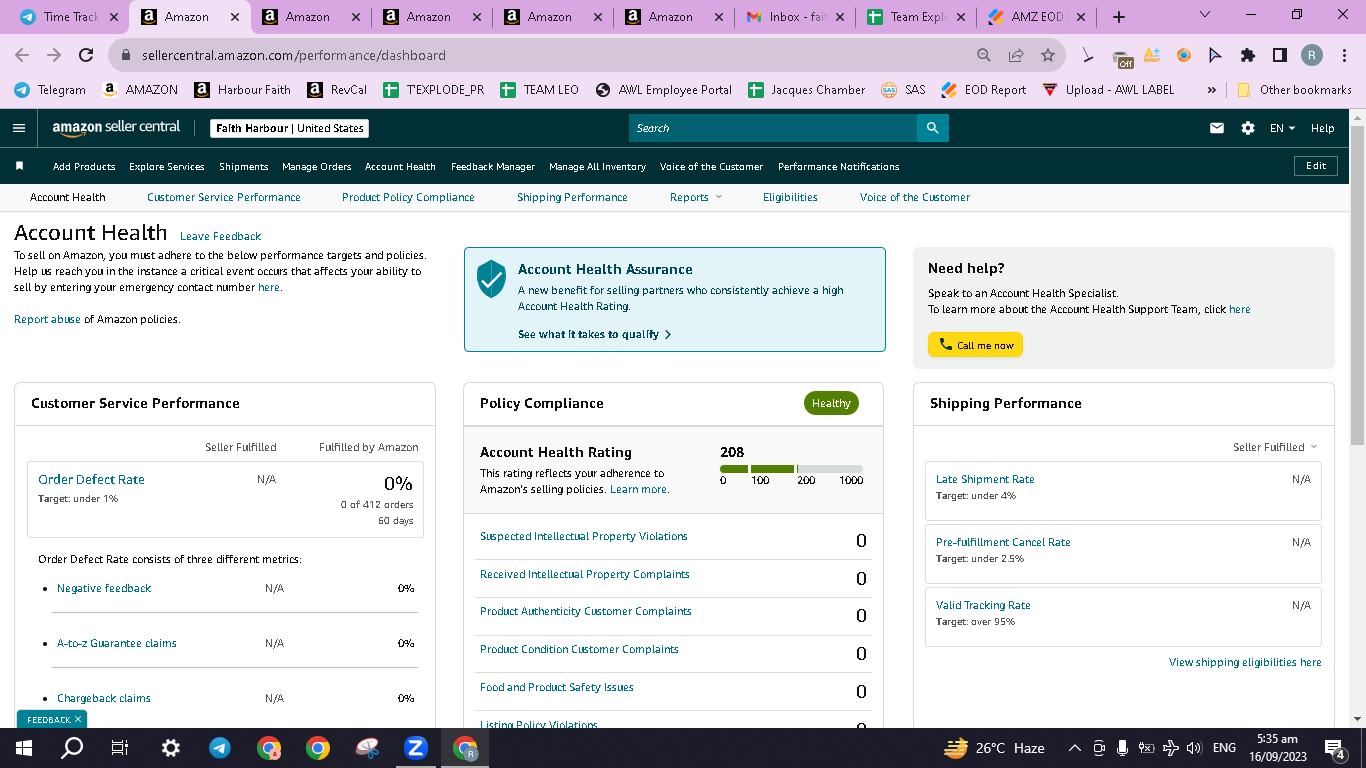Image resolution: width=1366 pixels, height=768 pixels.
Task: Open the A-to-z Guarantee claims link
Action: point(117,643)
